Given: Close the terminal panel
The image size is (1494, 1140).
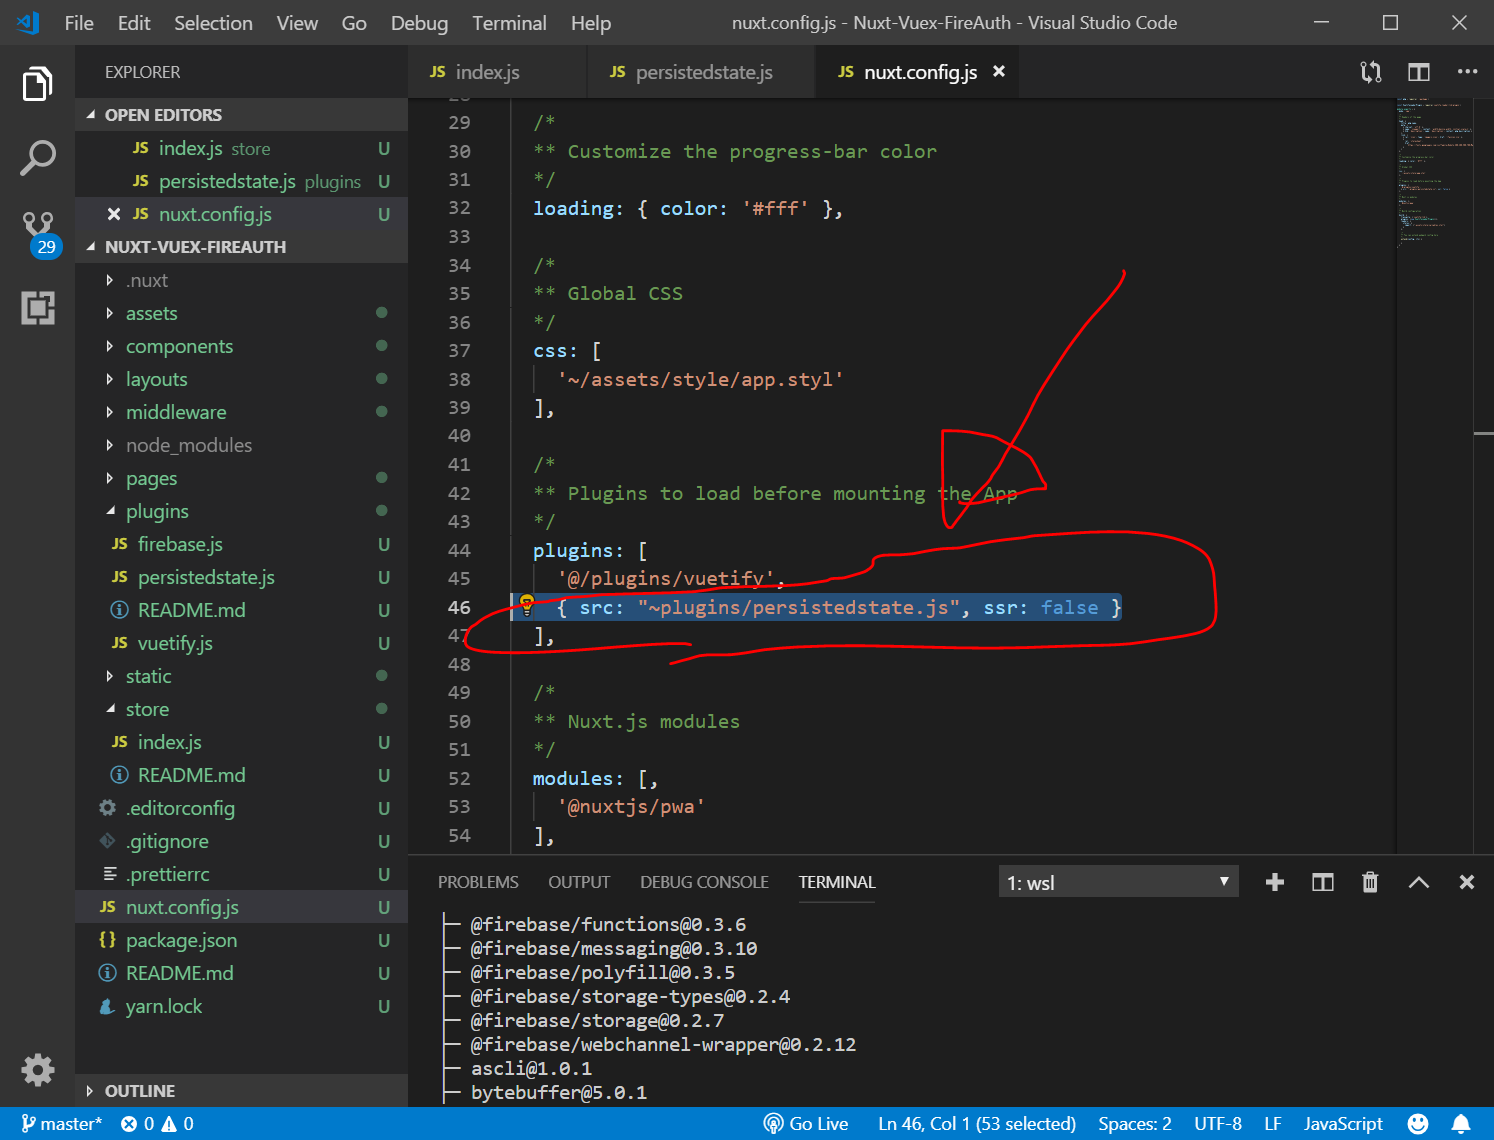Looking at the screenshot, I should (1466, 882).
